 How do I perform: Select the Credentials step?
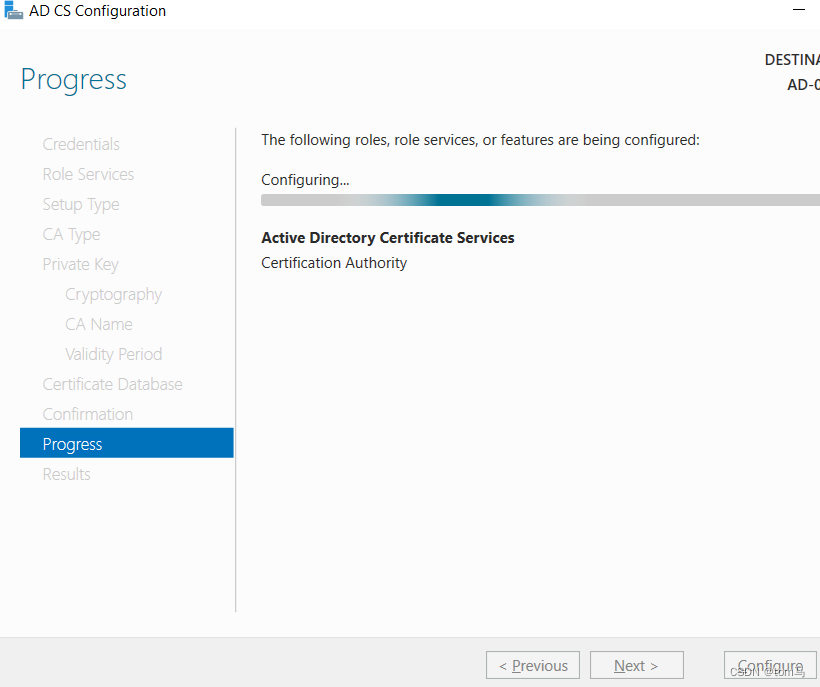click(81, 144)
